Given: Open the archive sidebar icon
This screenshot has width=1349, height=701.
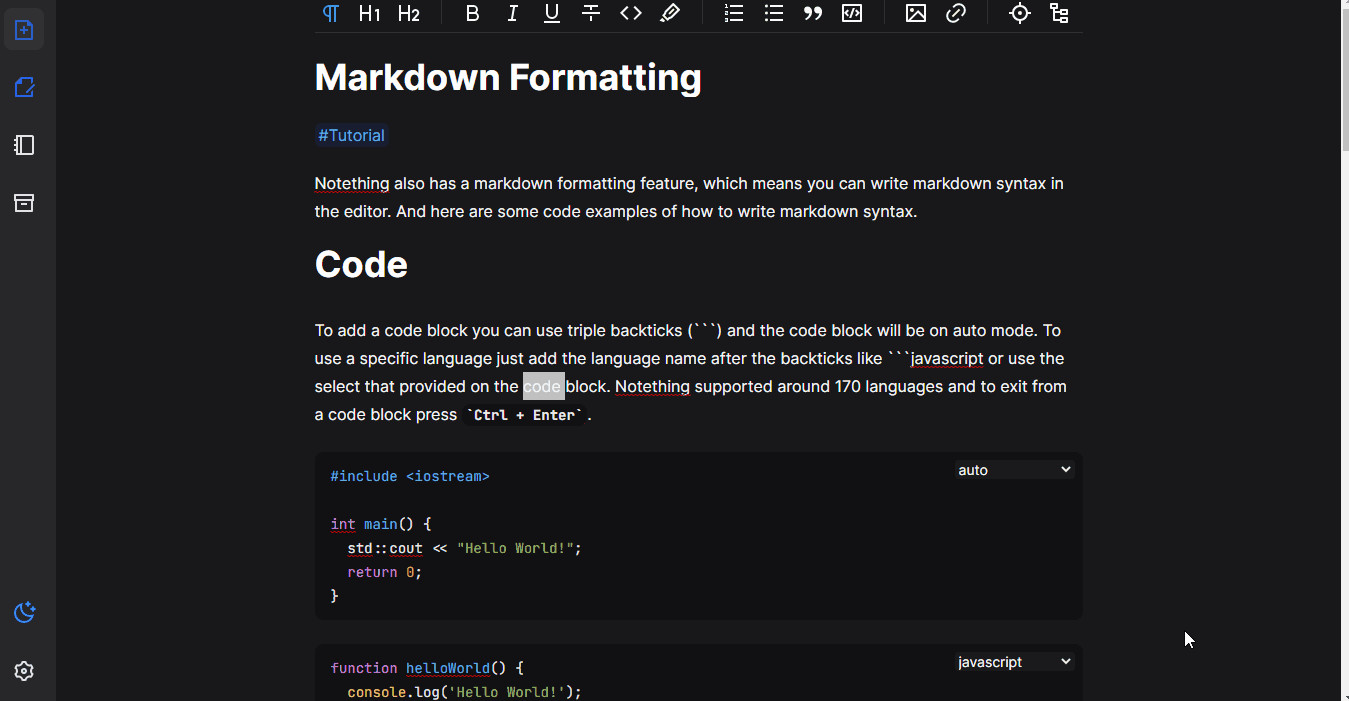Looking at the screenshot, I should [x=24, y=203].
